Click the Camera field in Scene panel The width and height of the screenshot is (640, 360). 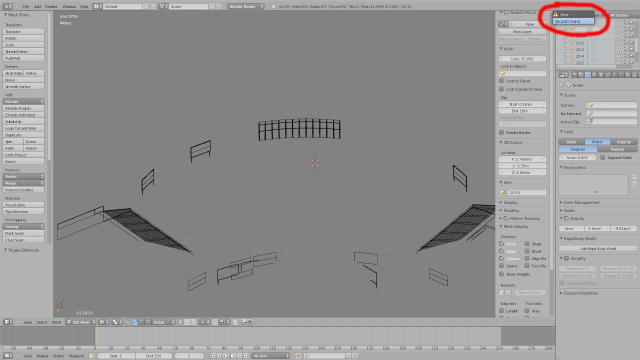tap(612, 105)
